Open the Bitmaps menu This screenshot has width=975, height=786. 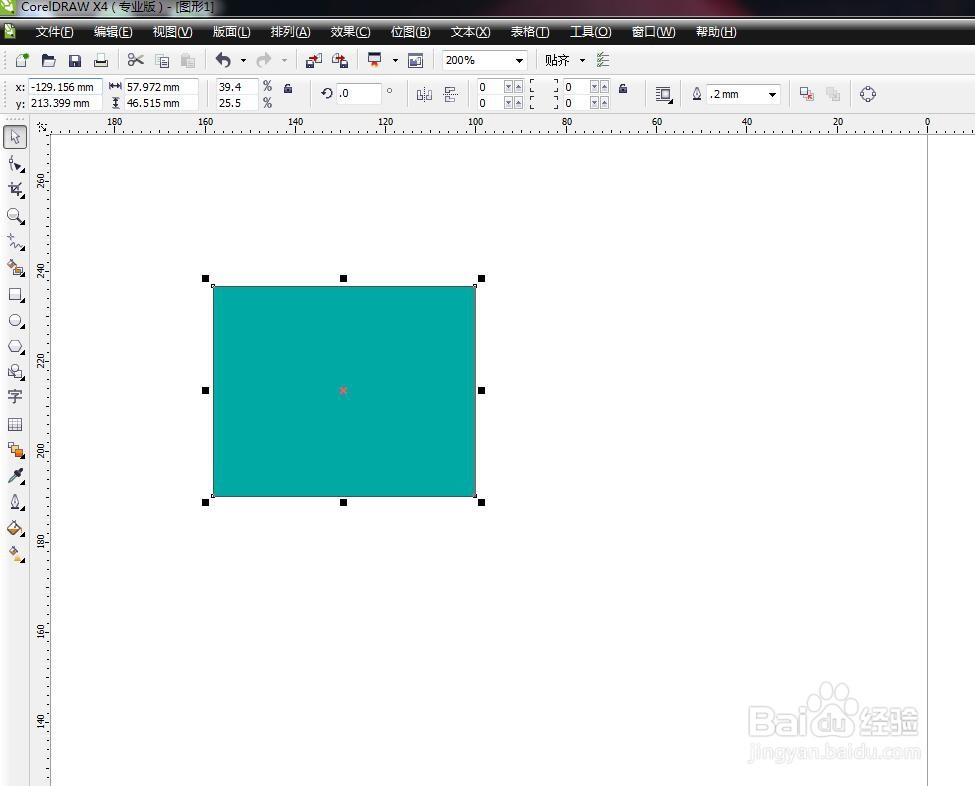pyautogui.click(x=410, y=32)
